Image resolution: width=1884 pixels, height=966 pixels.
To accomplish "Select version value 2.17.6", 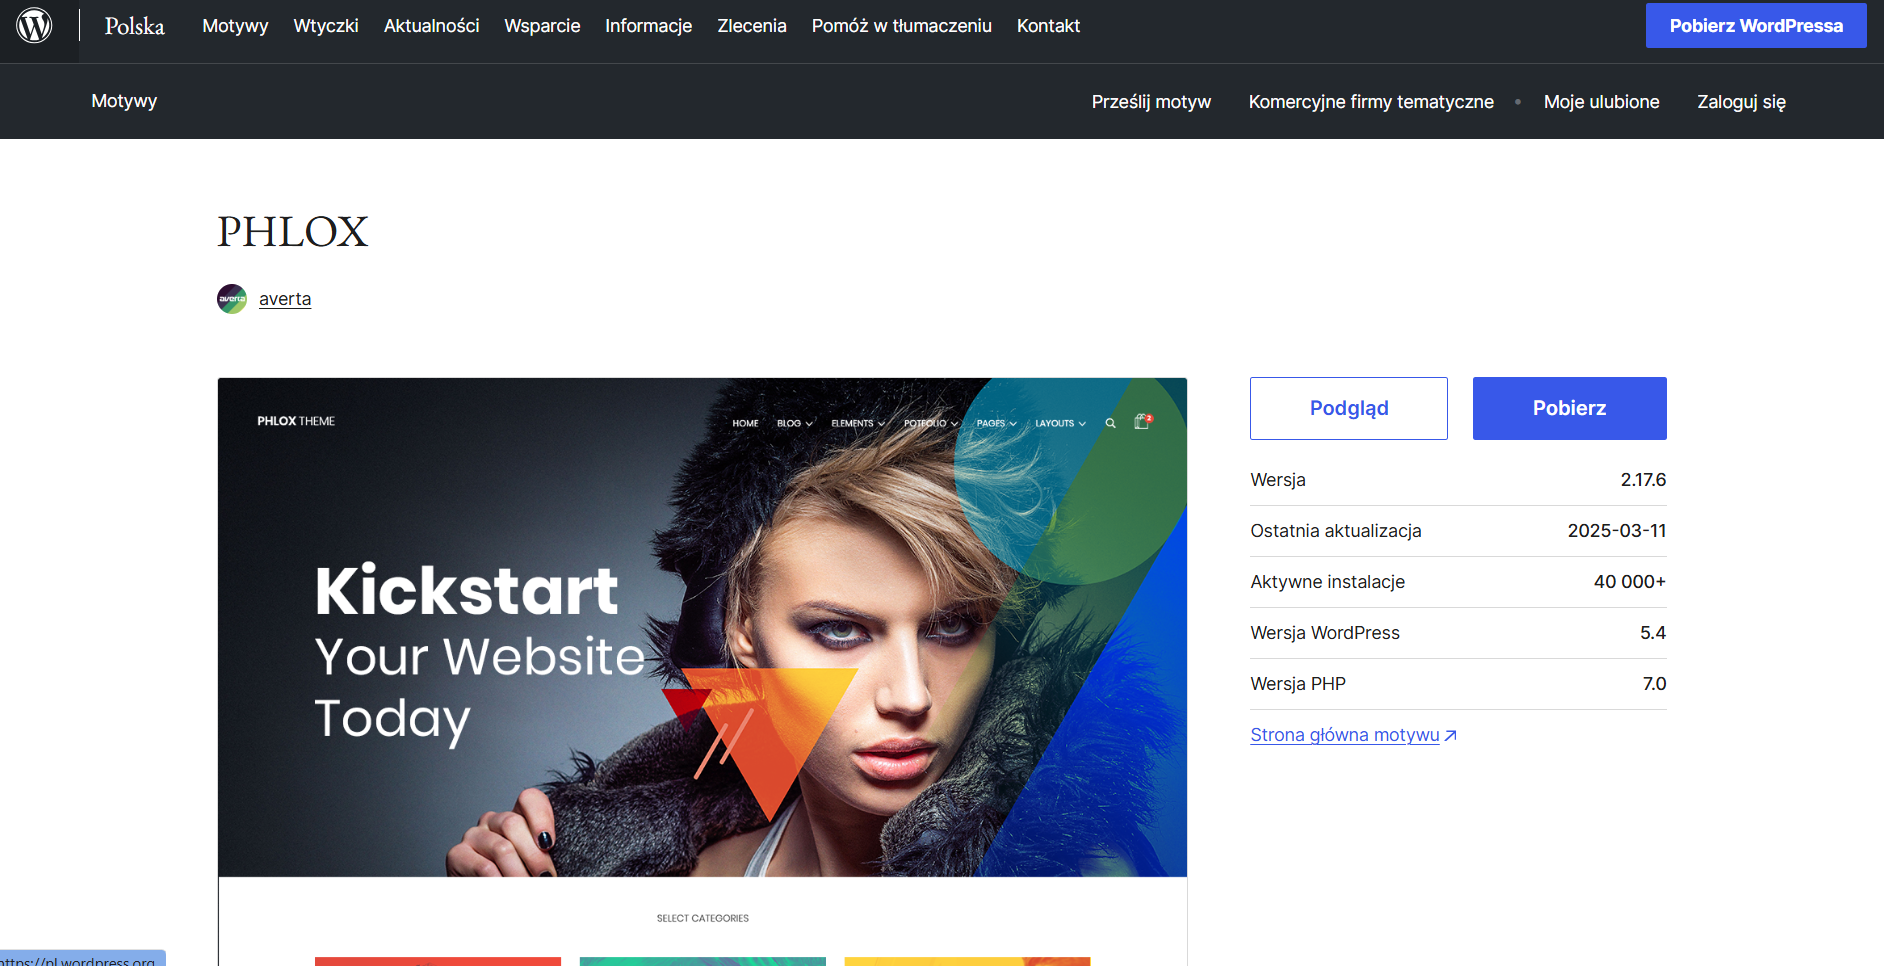I will point(1643,480).
